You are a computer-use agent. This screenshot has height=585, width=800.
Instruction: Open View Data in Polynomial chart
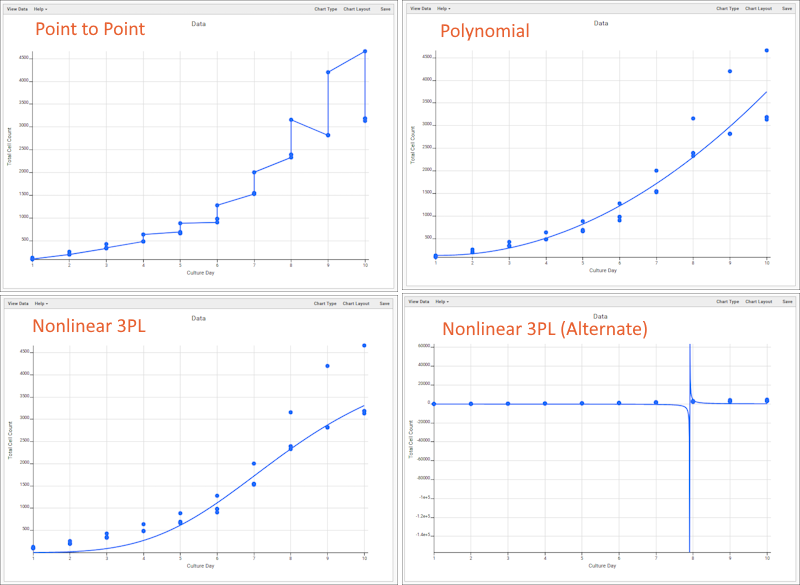pos(421,8)
